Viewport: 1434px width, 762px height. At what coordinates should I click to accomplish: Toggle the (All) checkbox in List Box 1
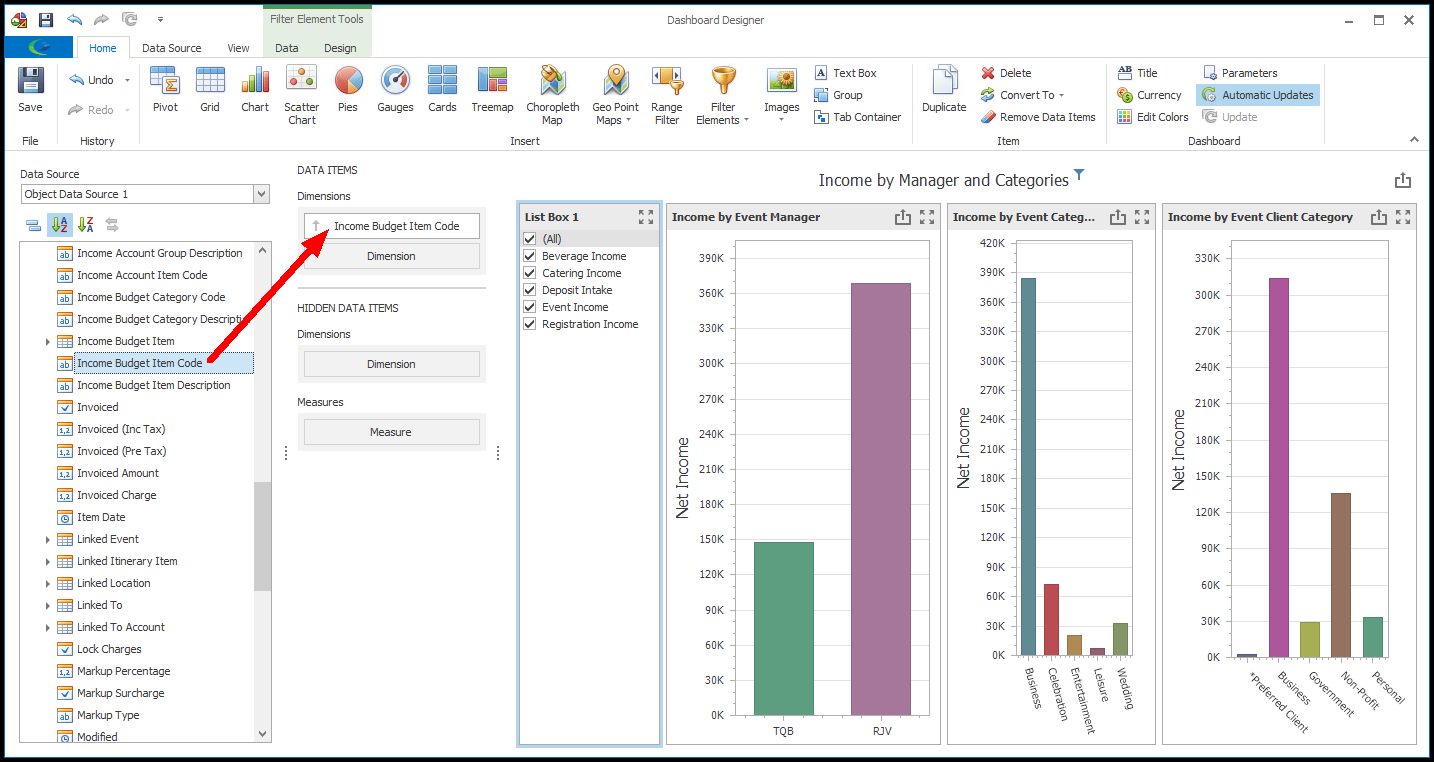[530, 239]
